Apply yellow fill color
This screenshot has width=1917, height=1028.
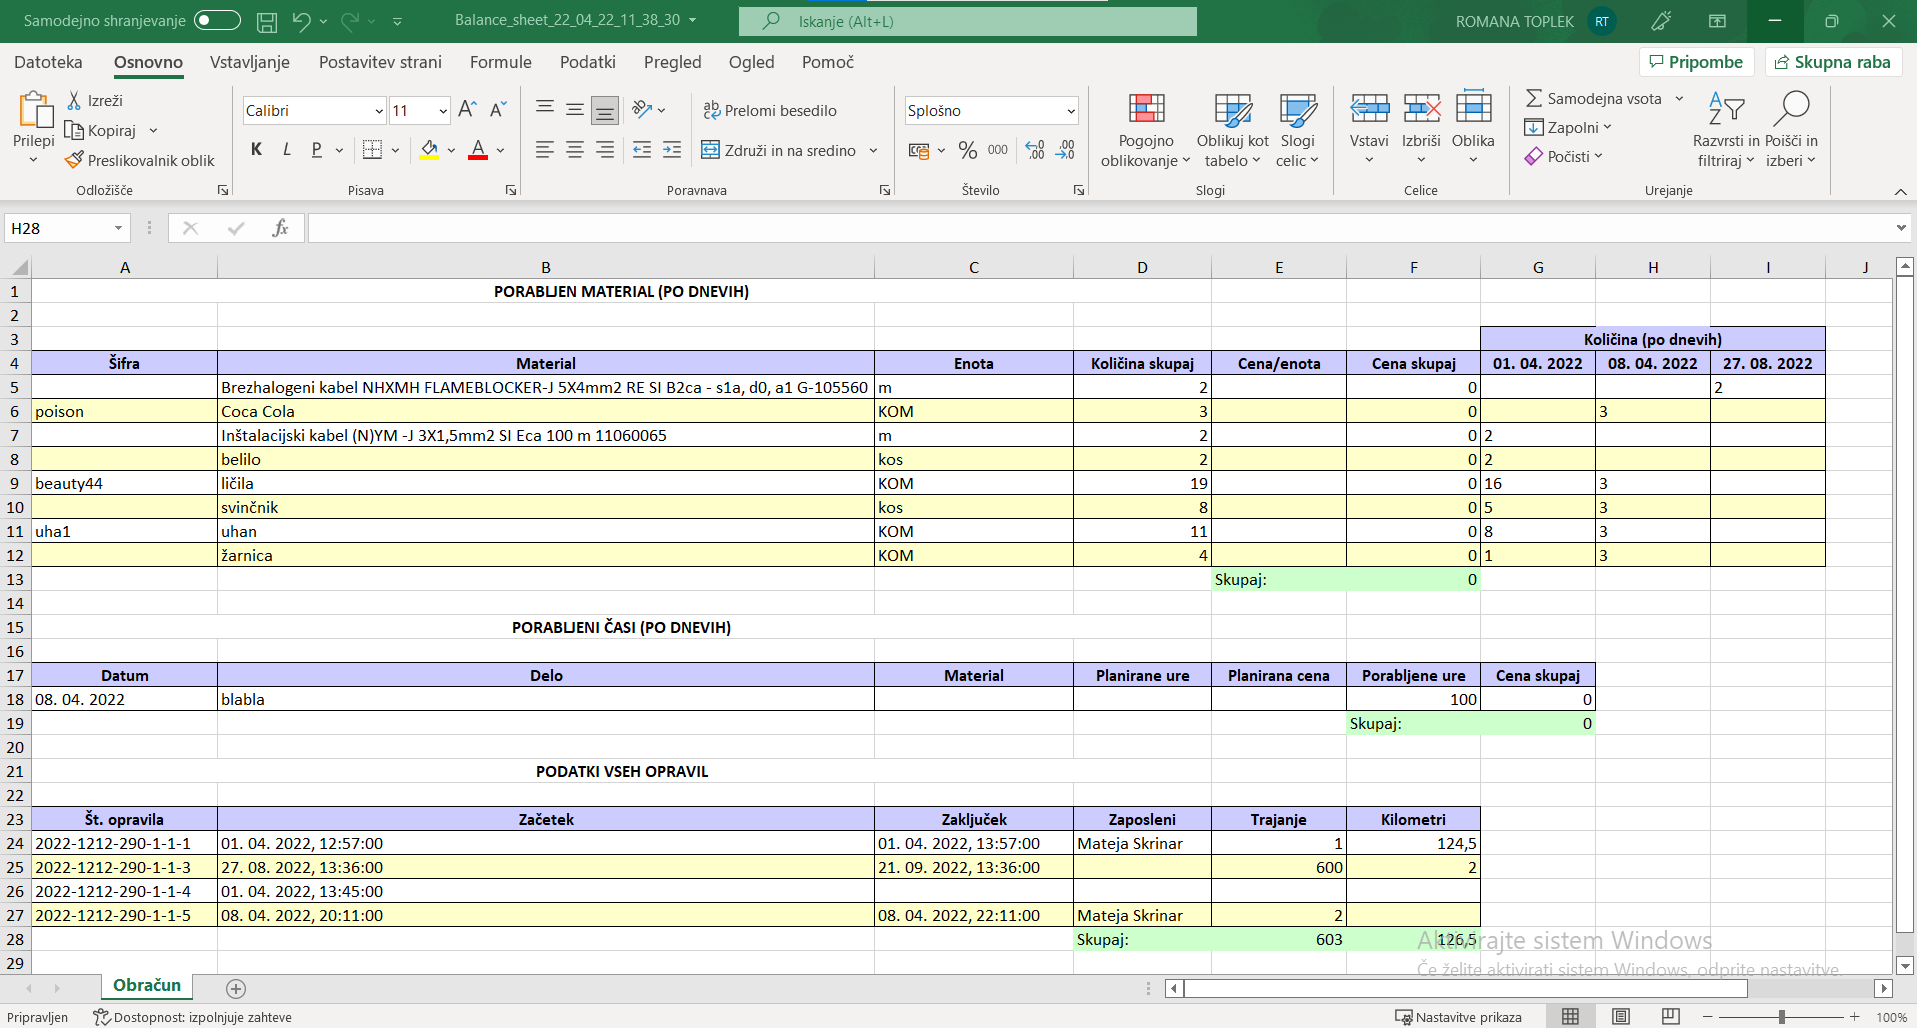pyautogui.click(x=429, y=150)
